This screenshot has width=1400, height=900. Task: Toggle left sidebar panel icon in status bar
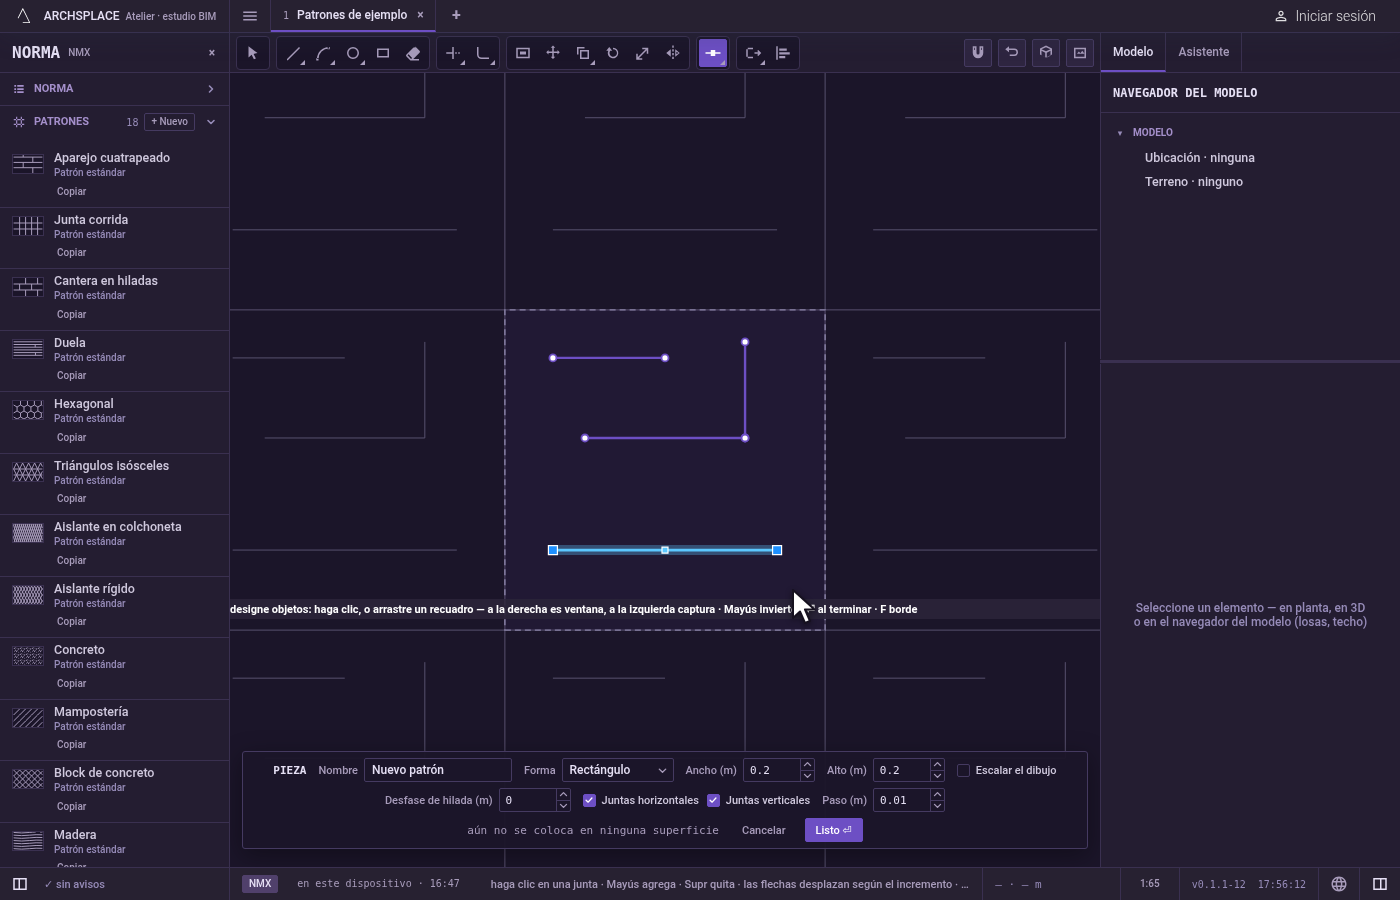tap(19, 884)
